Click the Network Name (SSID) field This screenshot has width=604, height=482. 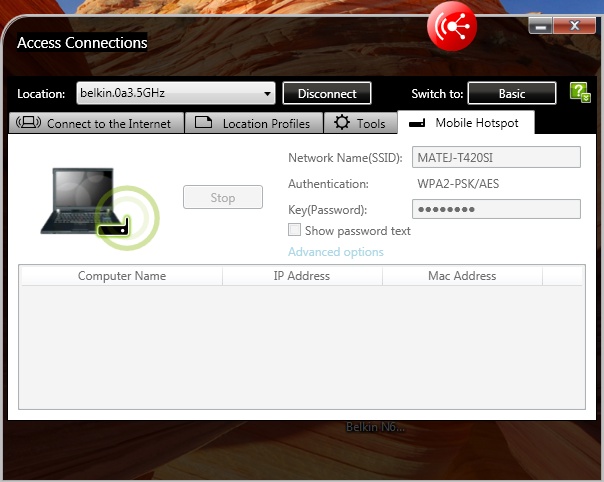496,158
